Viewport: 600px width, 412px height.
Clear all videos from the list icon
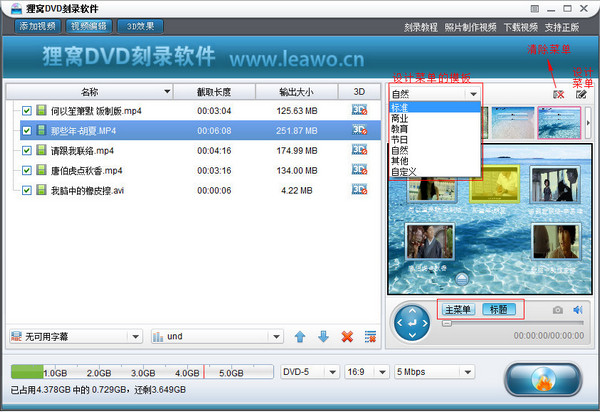pos(370,337)
